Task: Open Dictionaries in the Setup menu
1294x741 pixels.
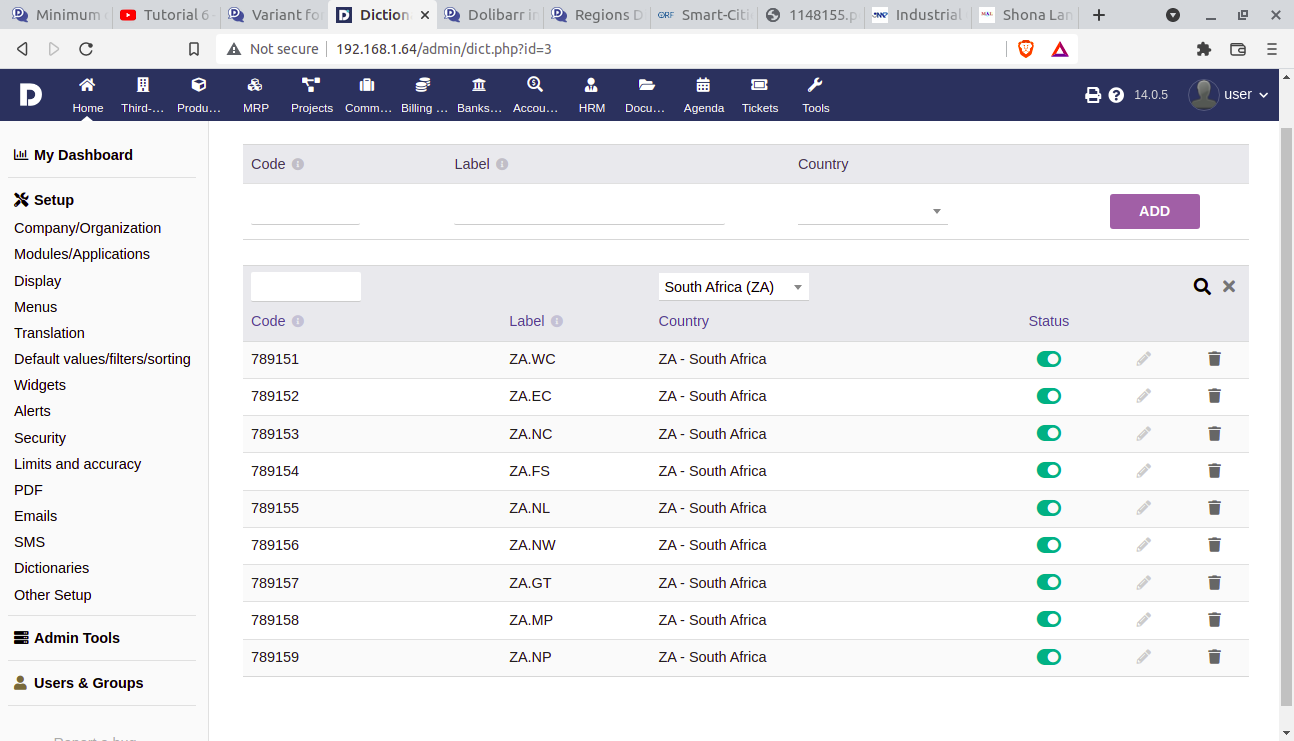Action: click(51, 568)
